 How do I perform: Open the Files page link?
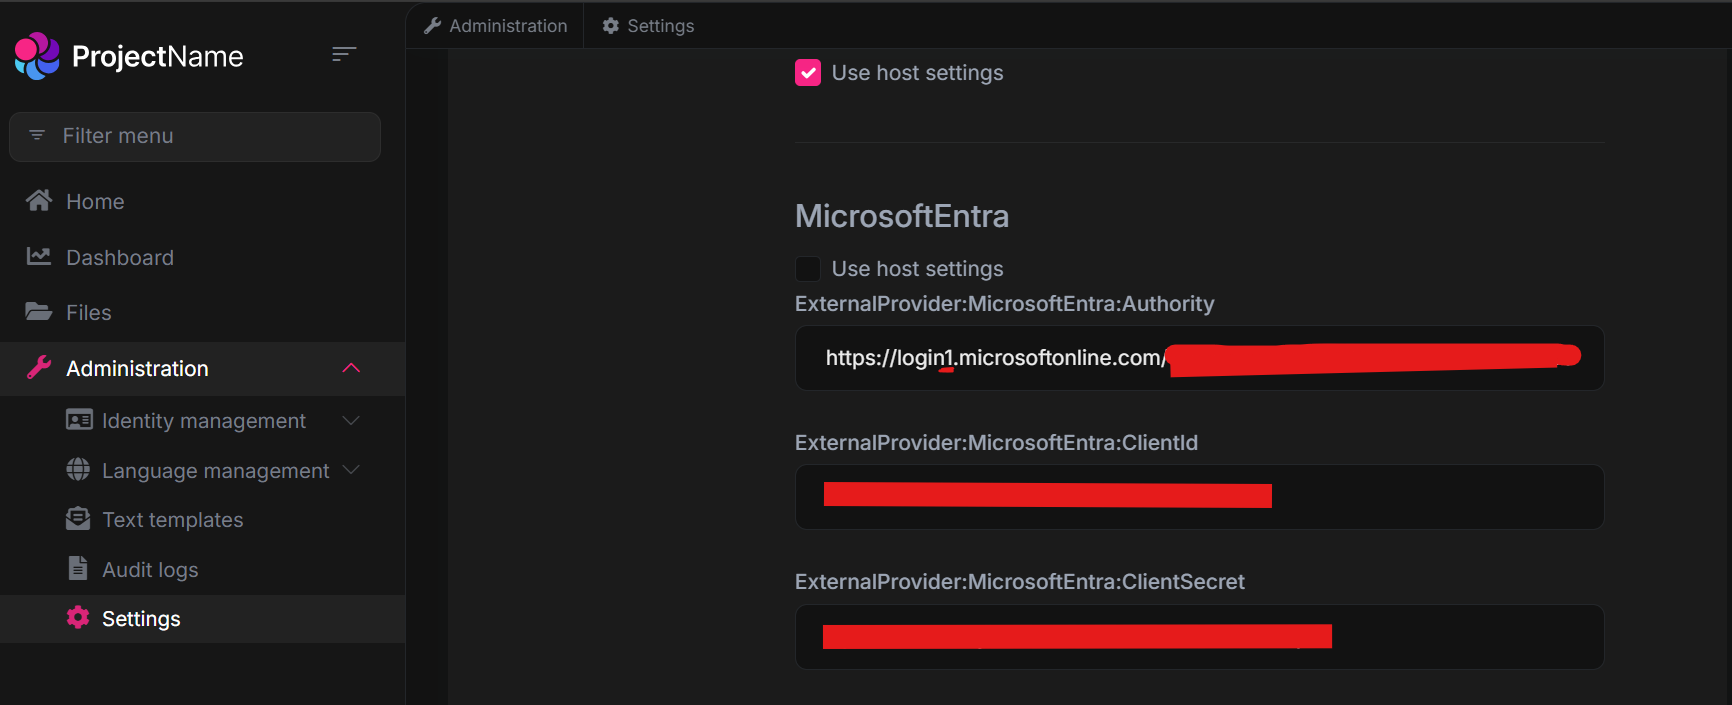click(x=89, y=313)
